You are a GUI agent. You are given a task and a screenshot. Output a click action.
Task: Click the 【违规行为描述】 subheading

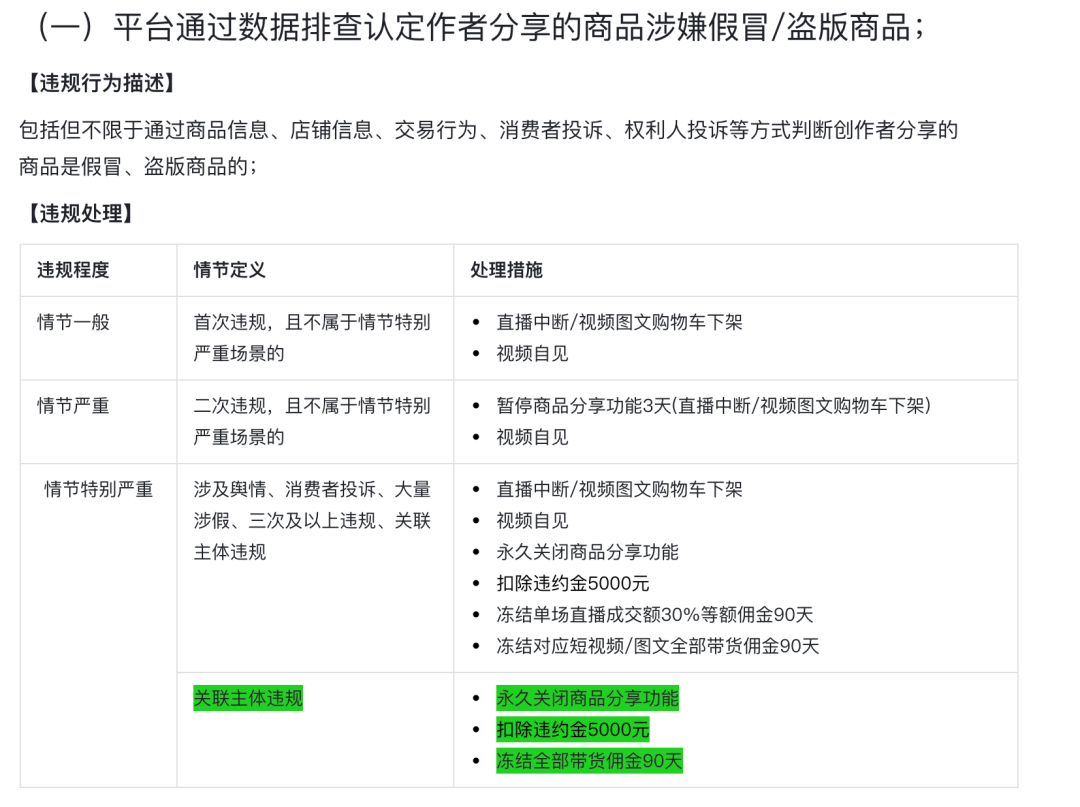coord(98,84)
